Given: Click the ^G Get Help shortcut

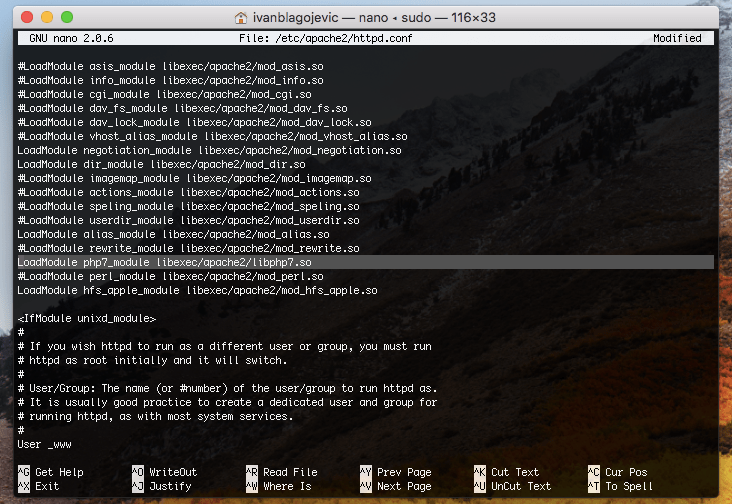Looking at the screenshot, I should 51,472.
